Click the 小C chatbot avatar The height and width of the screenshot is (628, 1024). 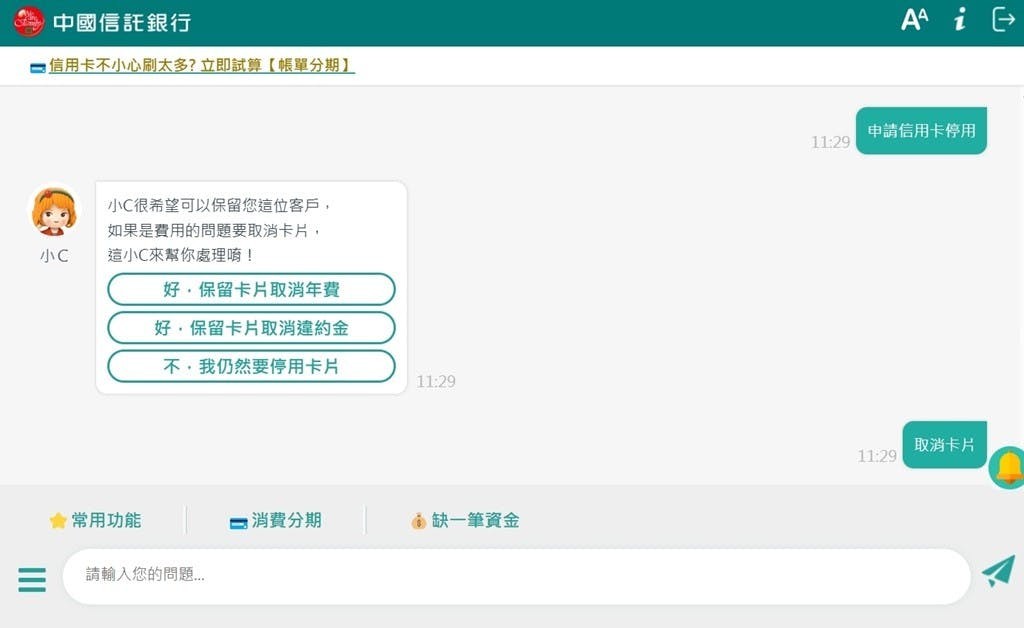54,211
